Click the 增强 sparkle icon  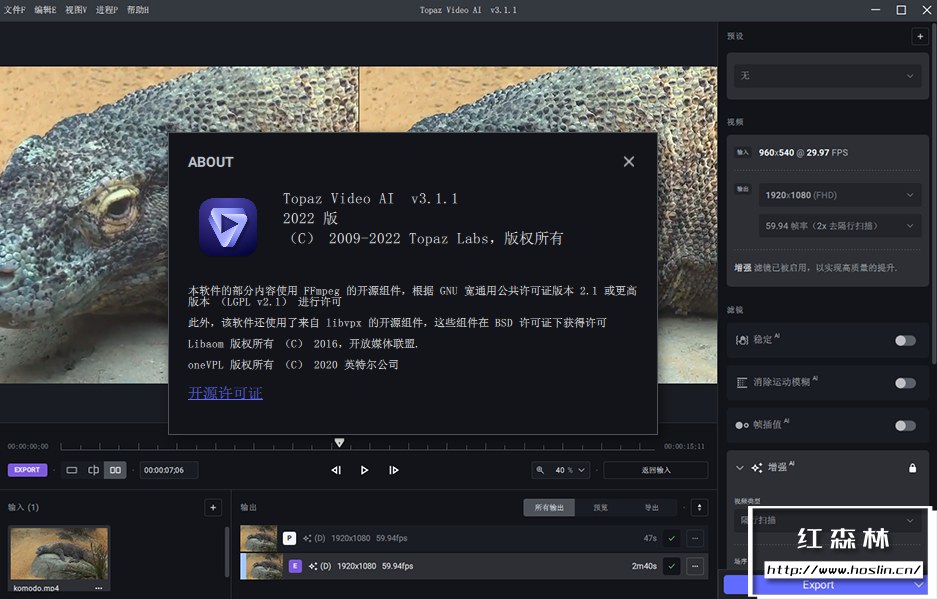point(757,467)
